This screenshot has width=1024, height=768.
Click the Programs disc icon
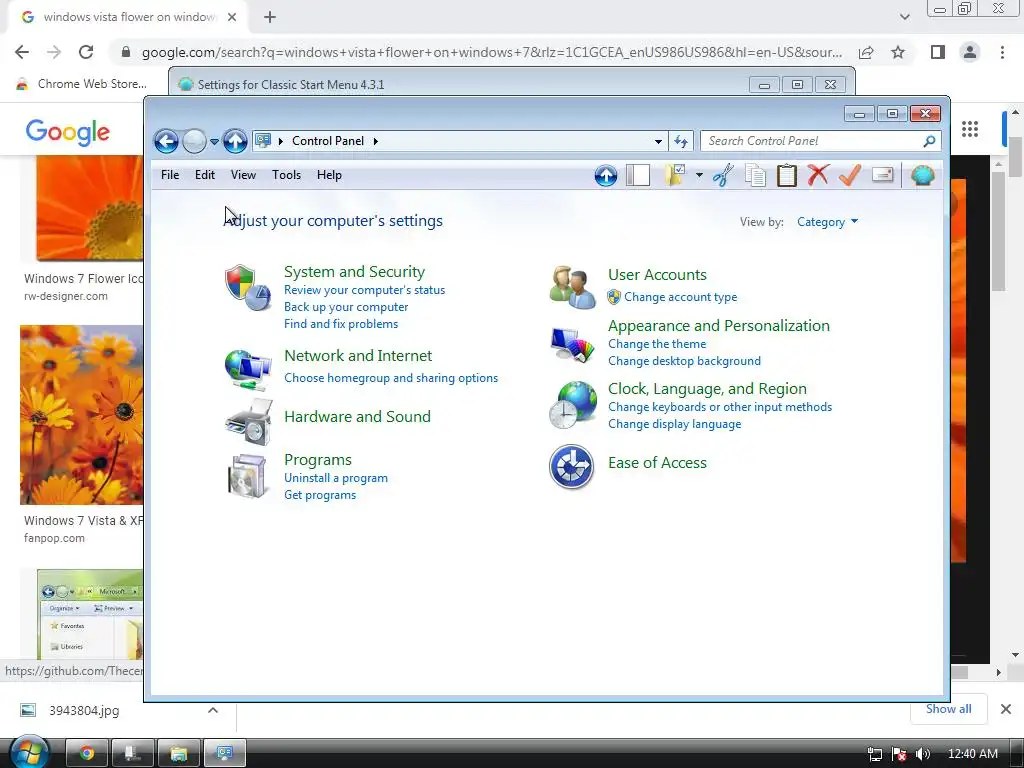tap(248, 476)
